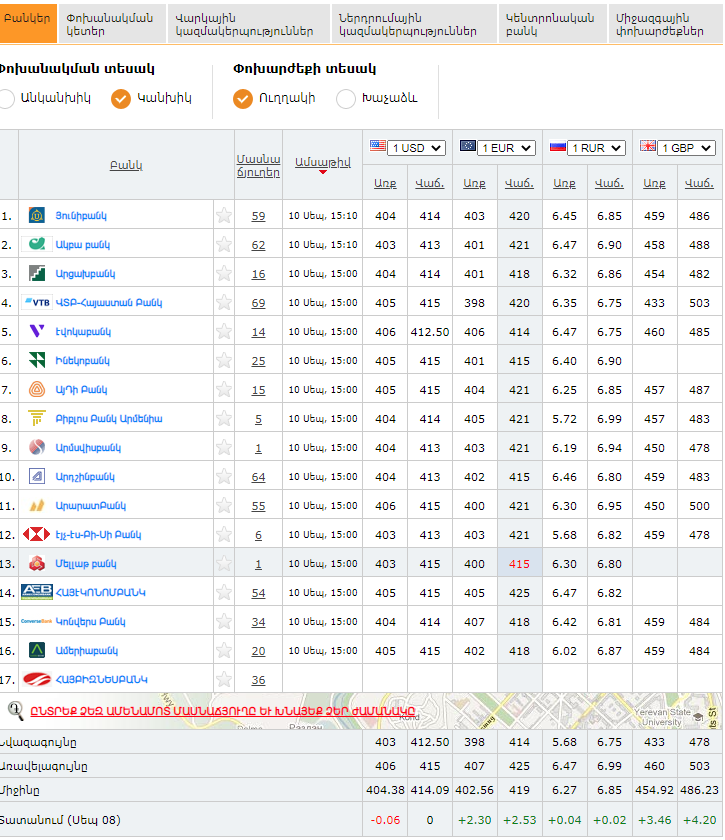Screen dimensions: 725x840
Task: Open the Էվոկաբանկ bank page link
Action: tap(83, 331)
